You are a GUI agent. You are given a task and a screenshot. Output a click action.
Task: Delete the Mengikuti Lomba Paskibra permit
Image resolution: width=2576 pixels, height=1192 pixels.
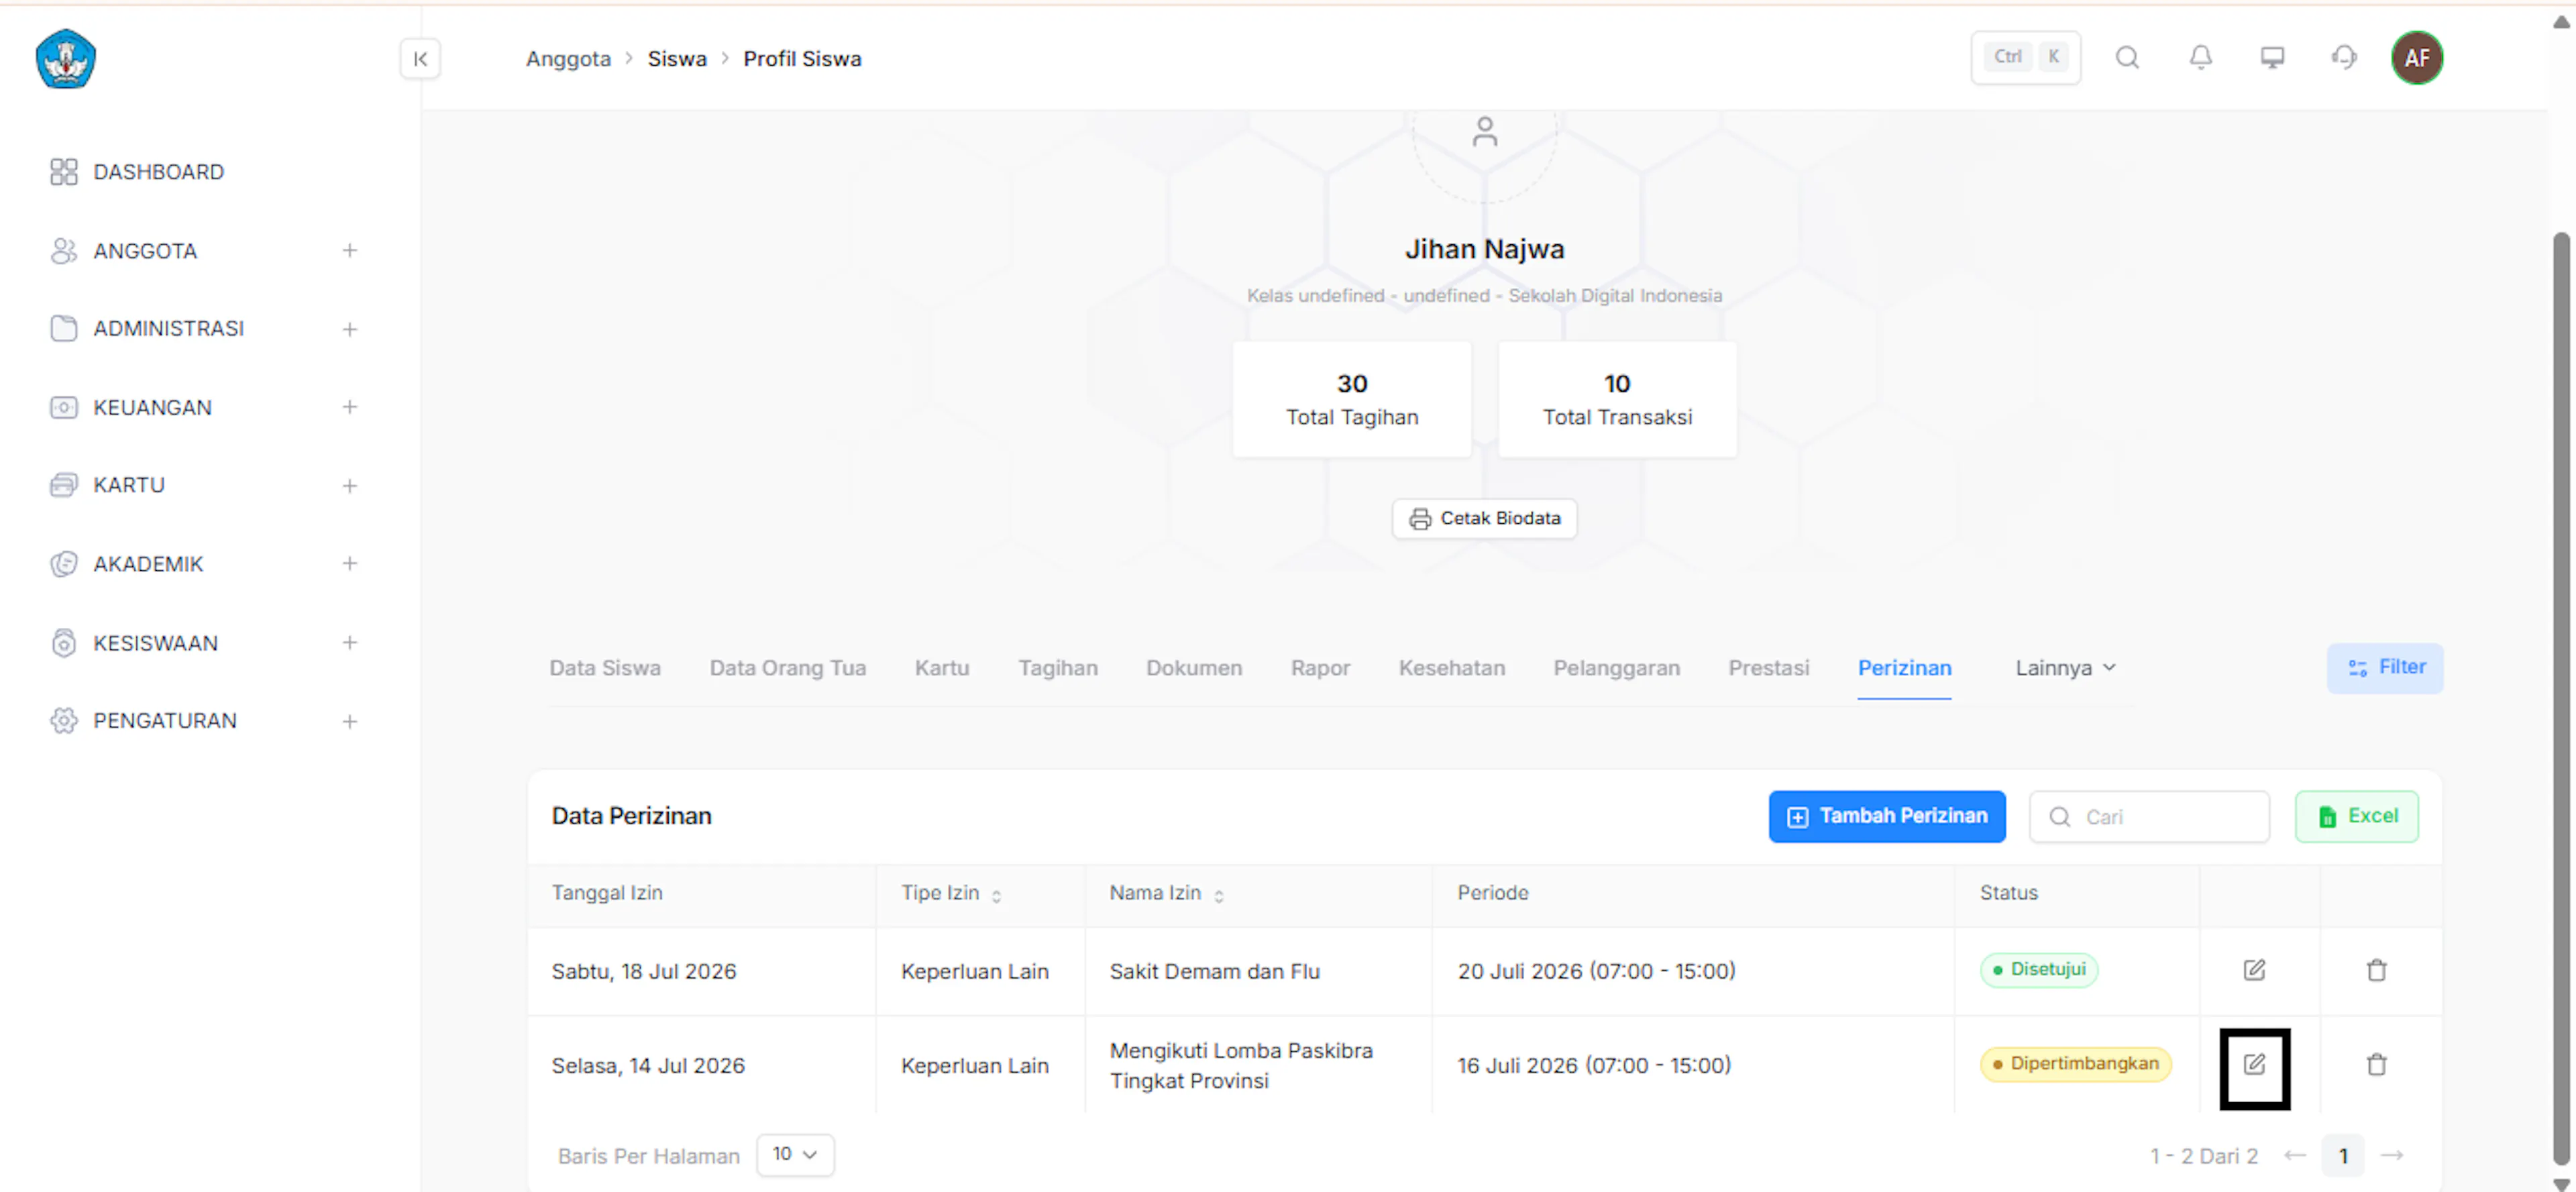[2376, 1066]
